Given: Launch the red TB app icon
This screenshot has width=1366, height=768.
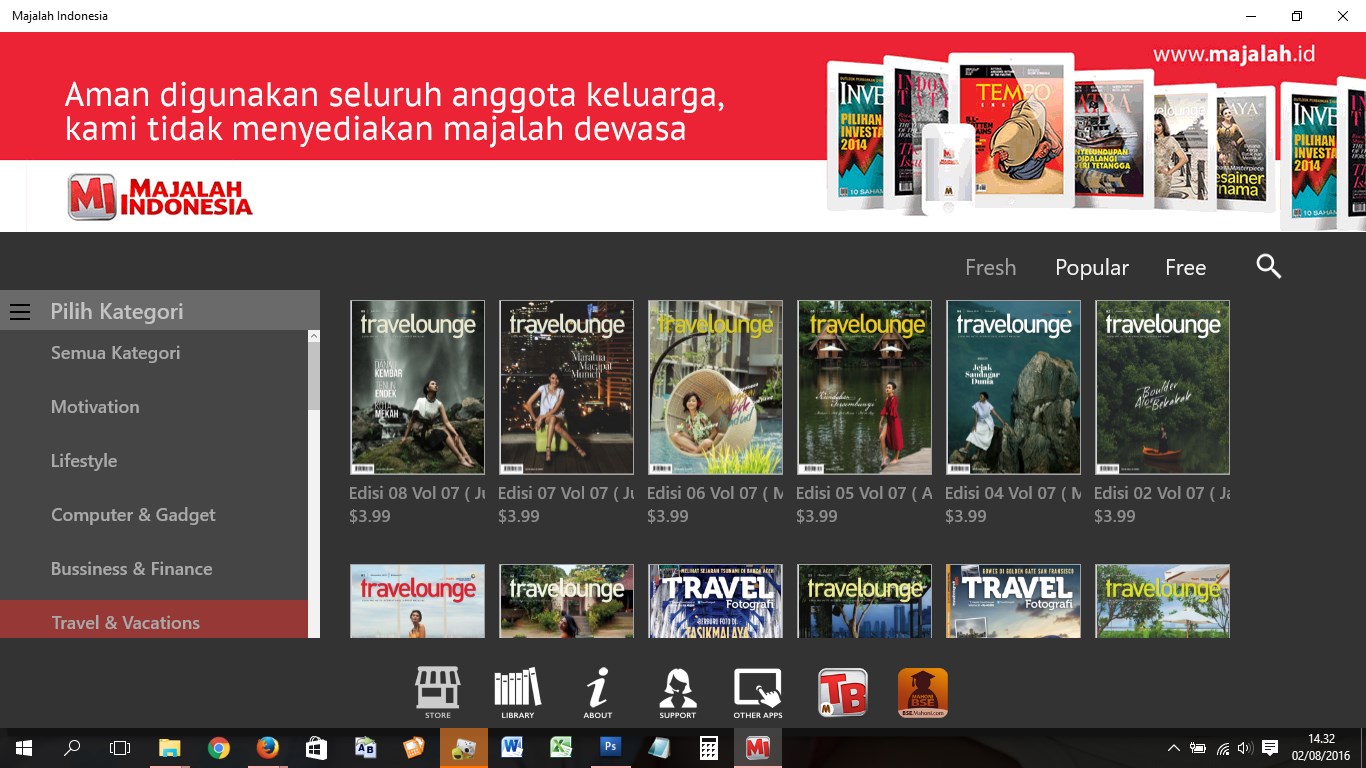Looking at the screenshot, I should (x=843, y=693).
